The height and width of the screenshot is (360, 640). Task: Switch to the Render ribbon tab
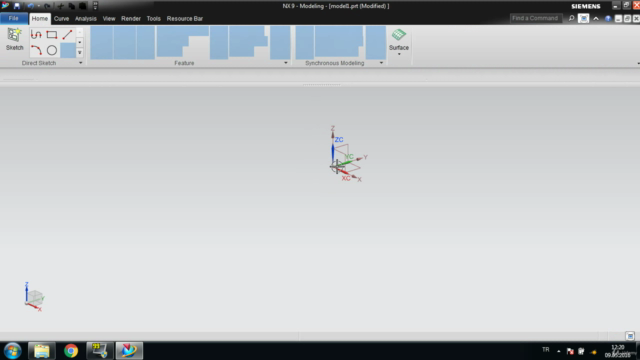click(131, 18)
